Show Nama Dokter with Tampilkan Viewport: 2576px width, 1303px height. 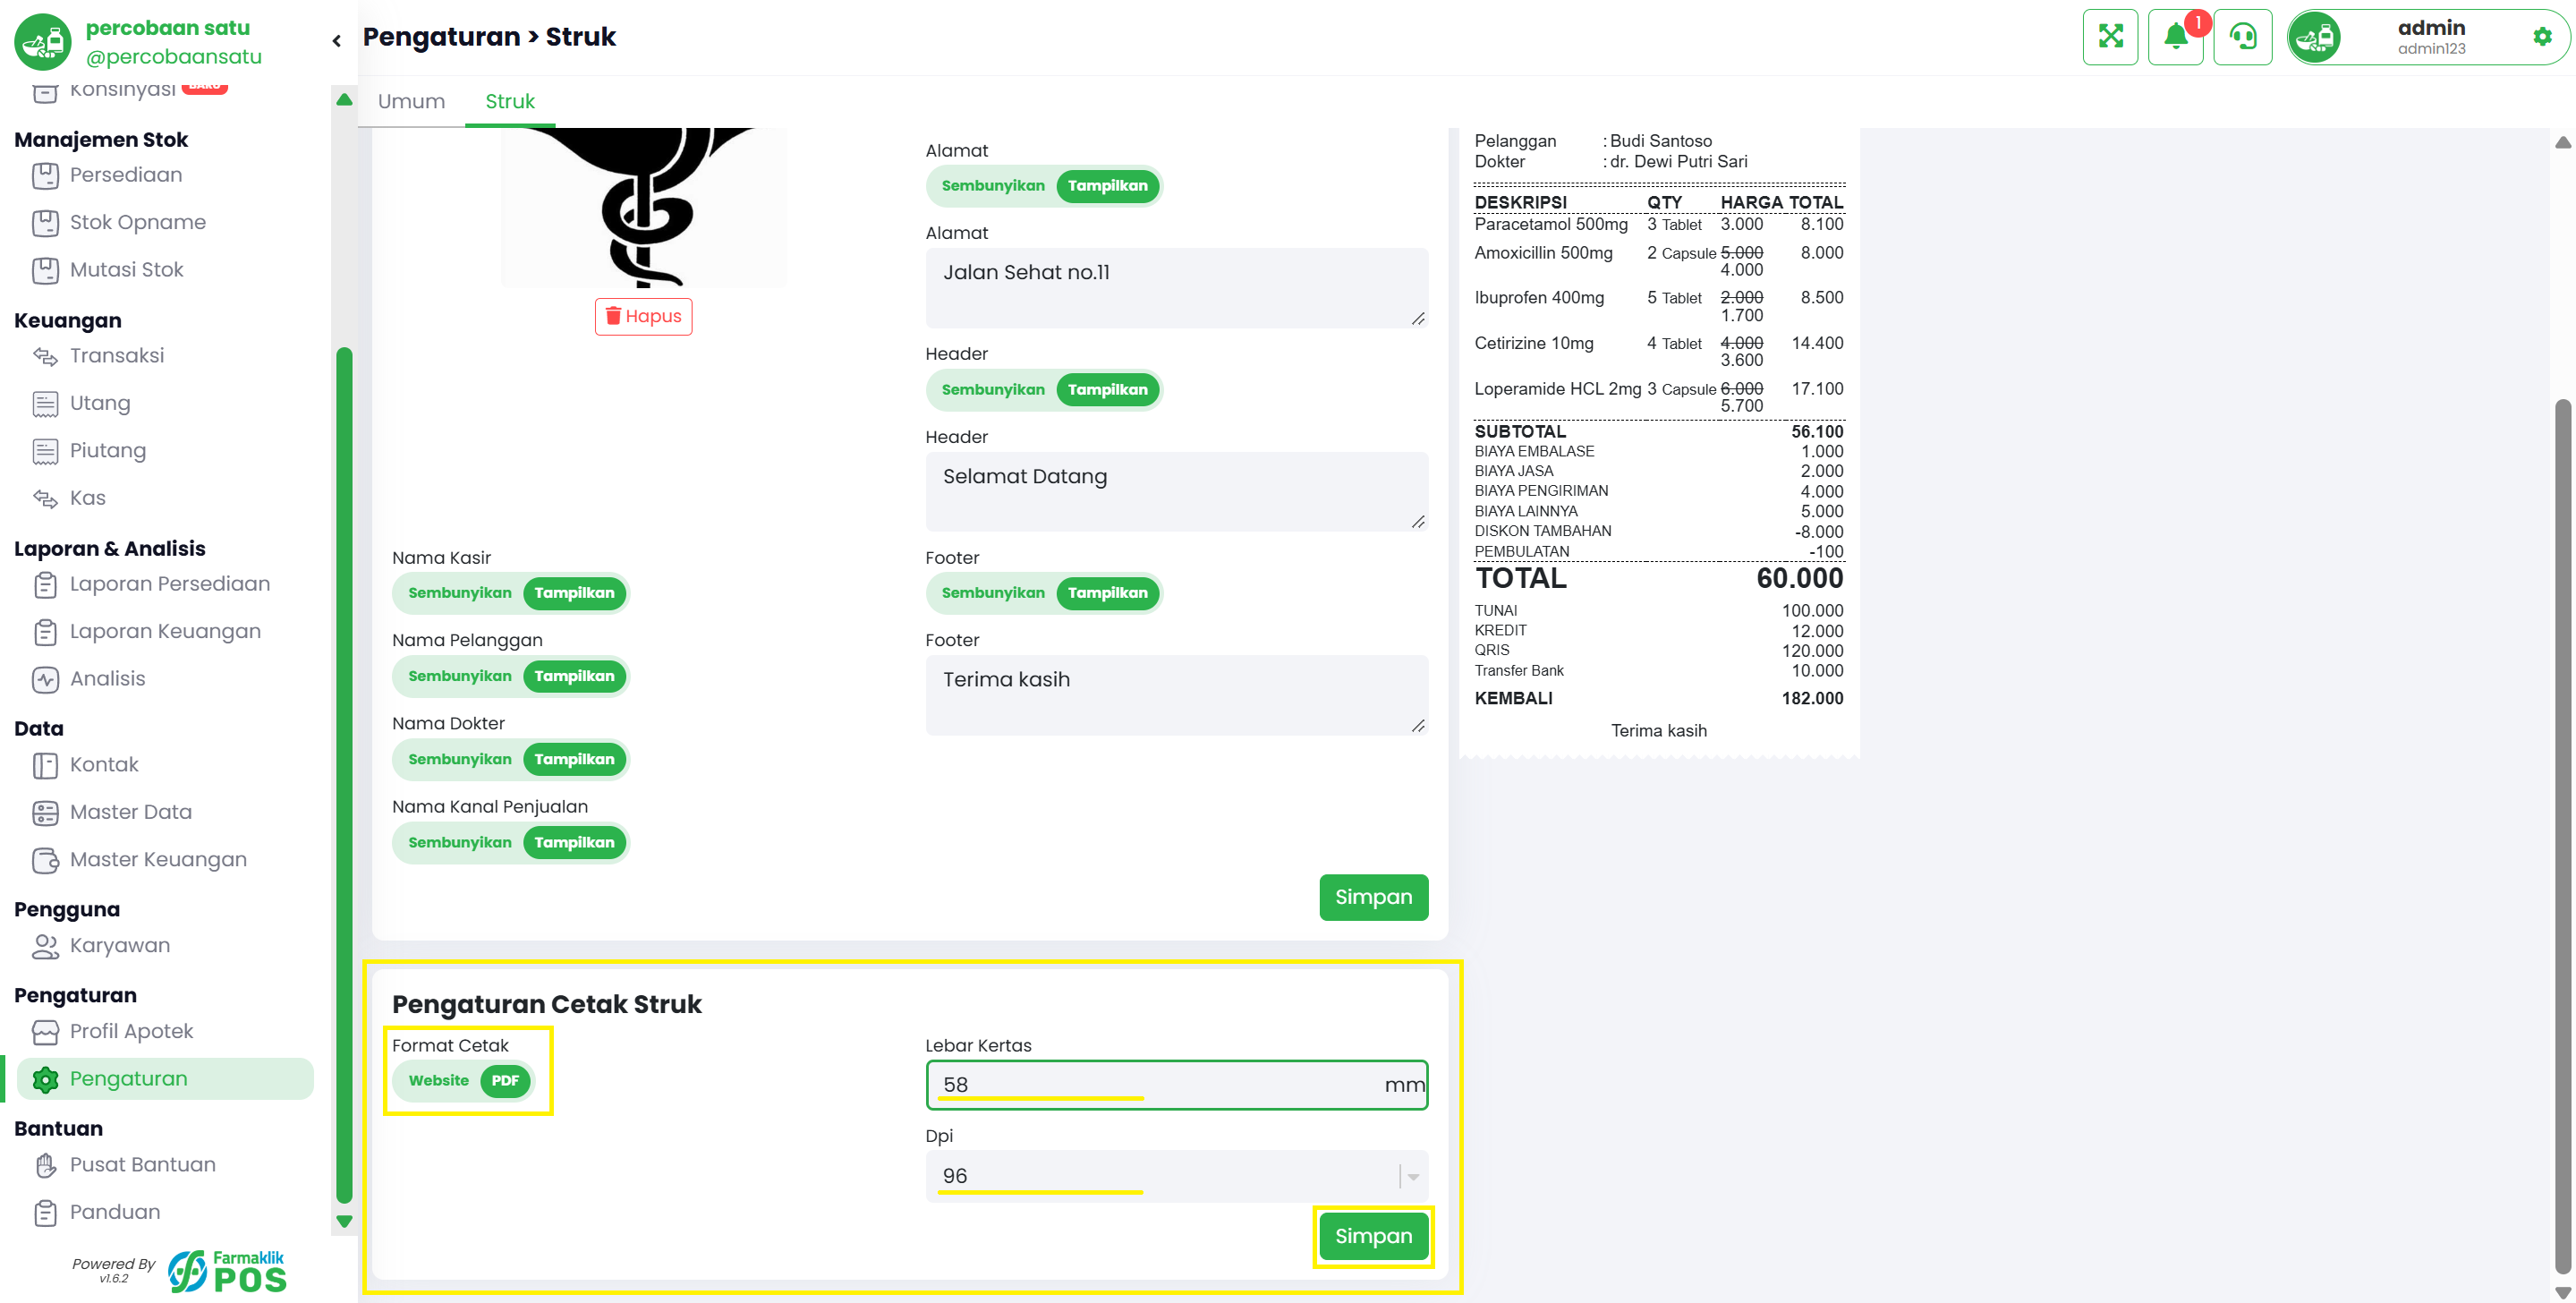[x=574, y=759]
